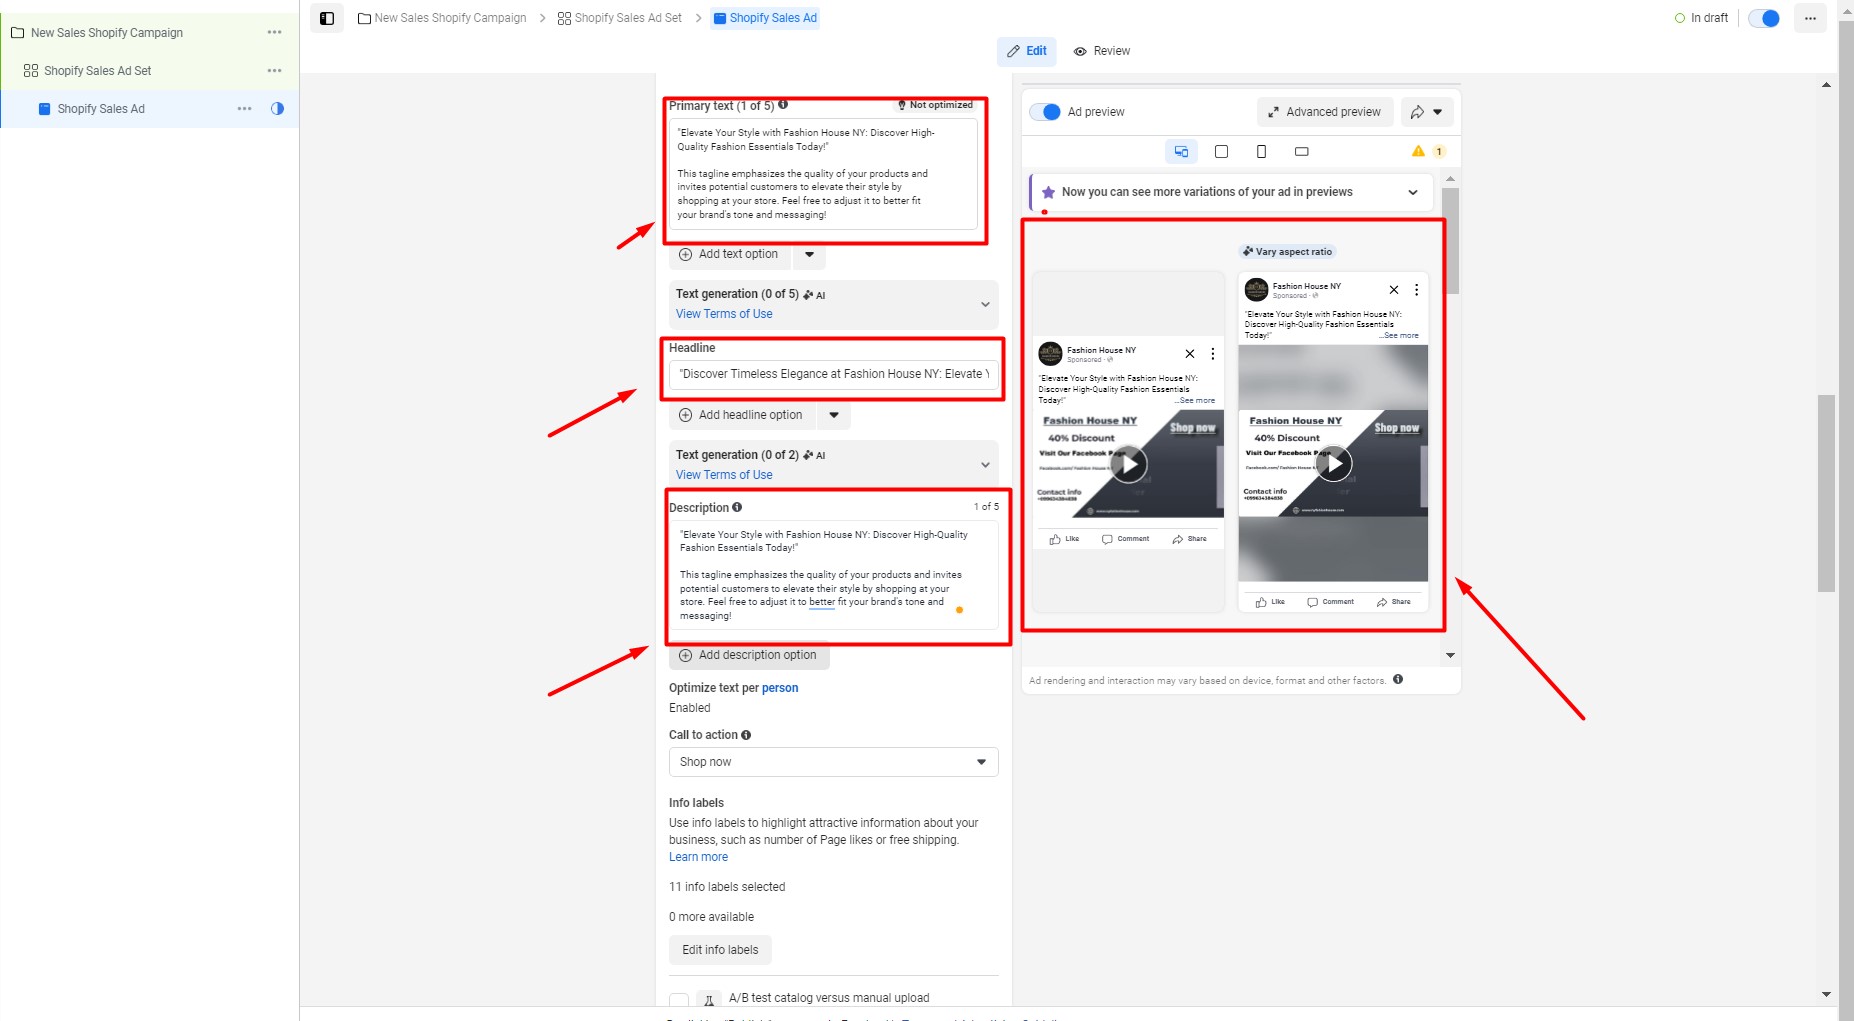Select Shopify Sales Ad Set in tree
1854x1021 pixels.
pos(98,71)
